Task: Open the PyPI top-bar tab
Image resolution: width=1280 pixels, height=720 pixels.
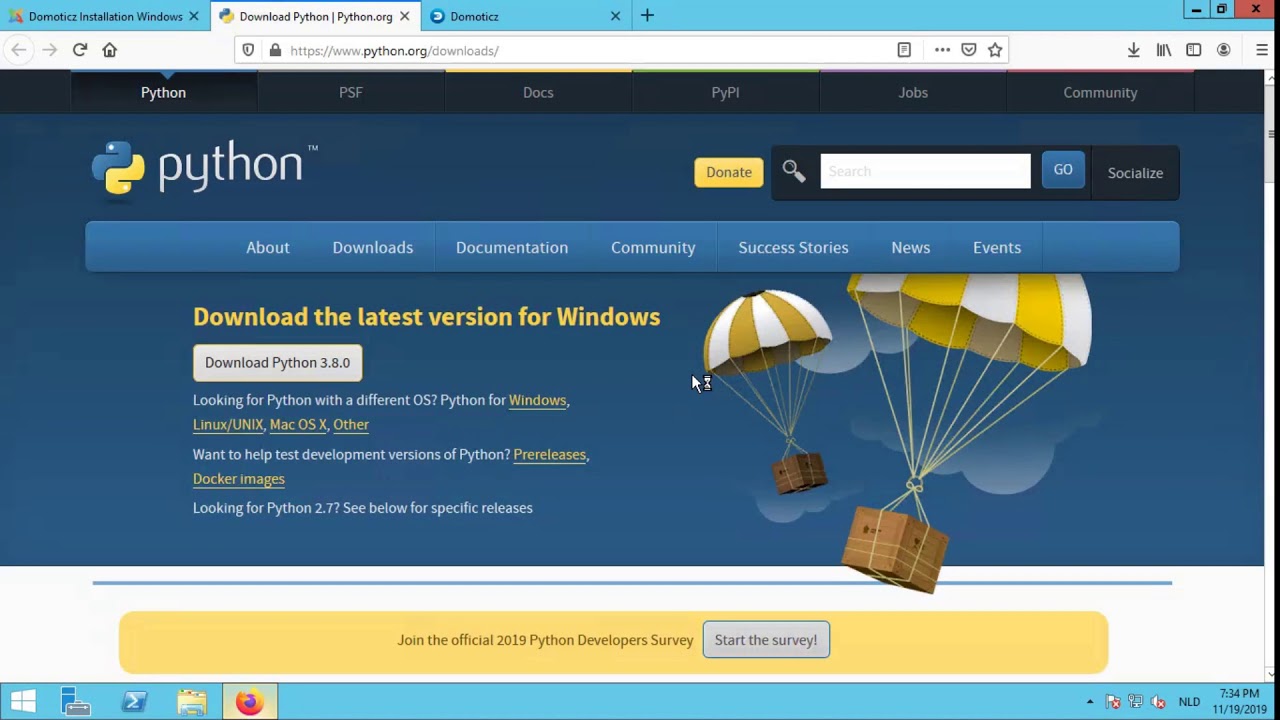Action: 725,92
